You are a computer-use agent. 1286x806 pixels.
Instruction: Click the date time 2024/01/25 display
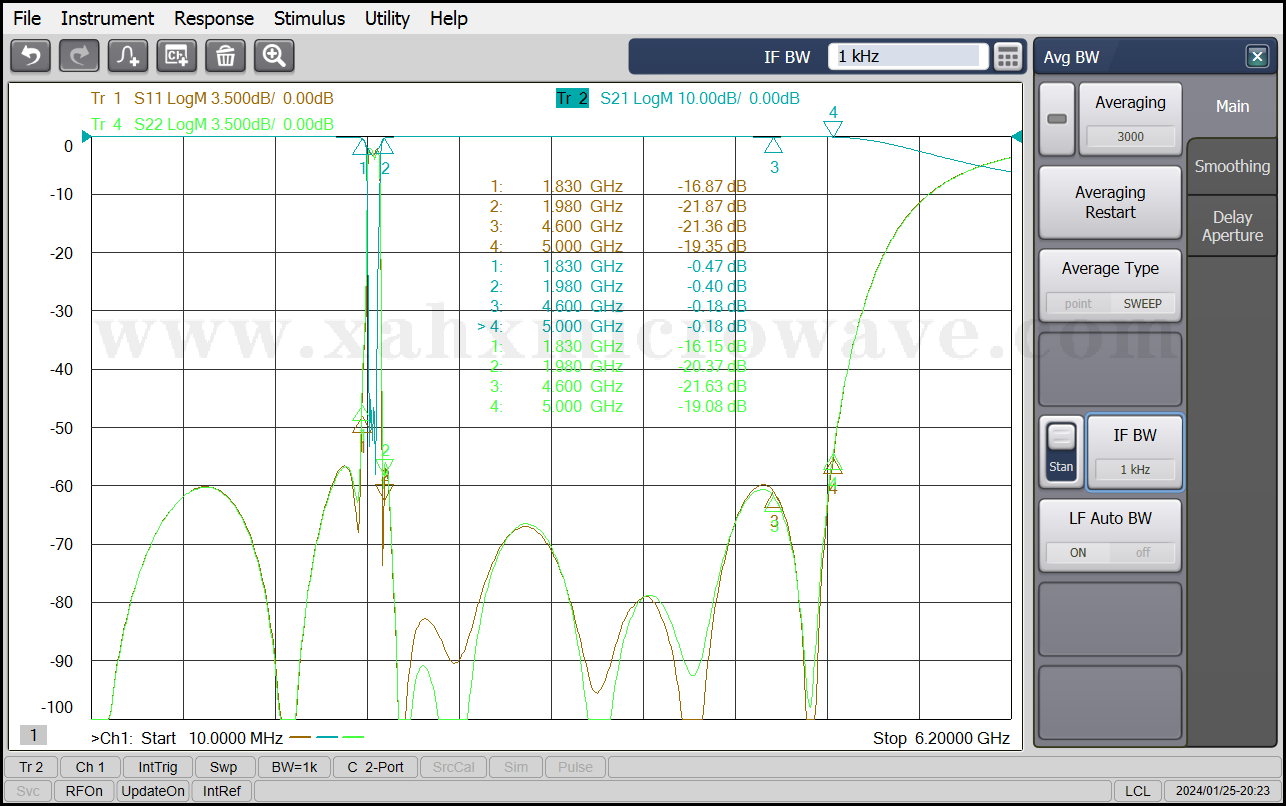1222,791
